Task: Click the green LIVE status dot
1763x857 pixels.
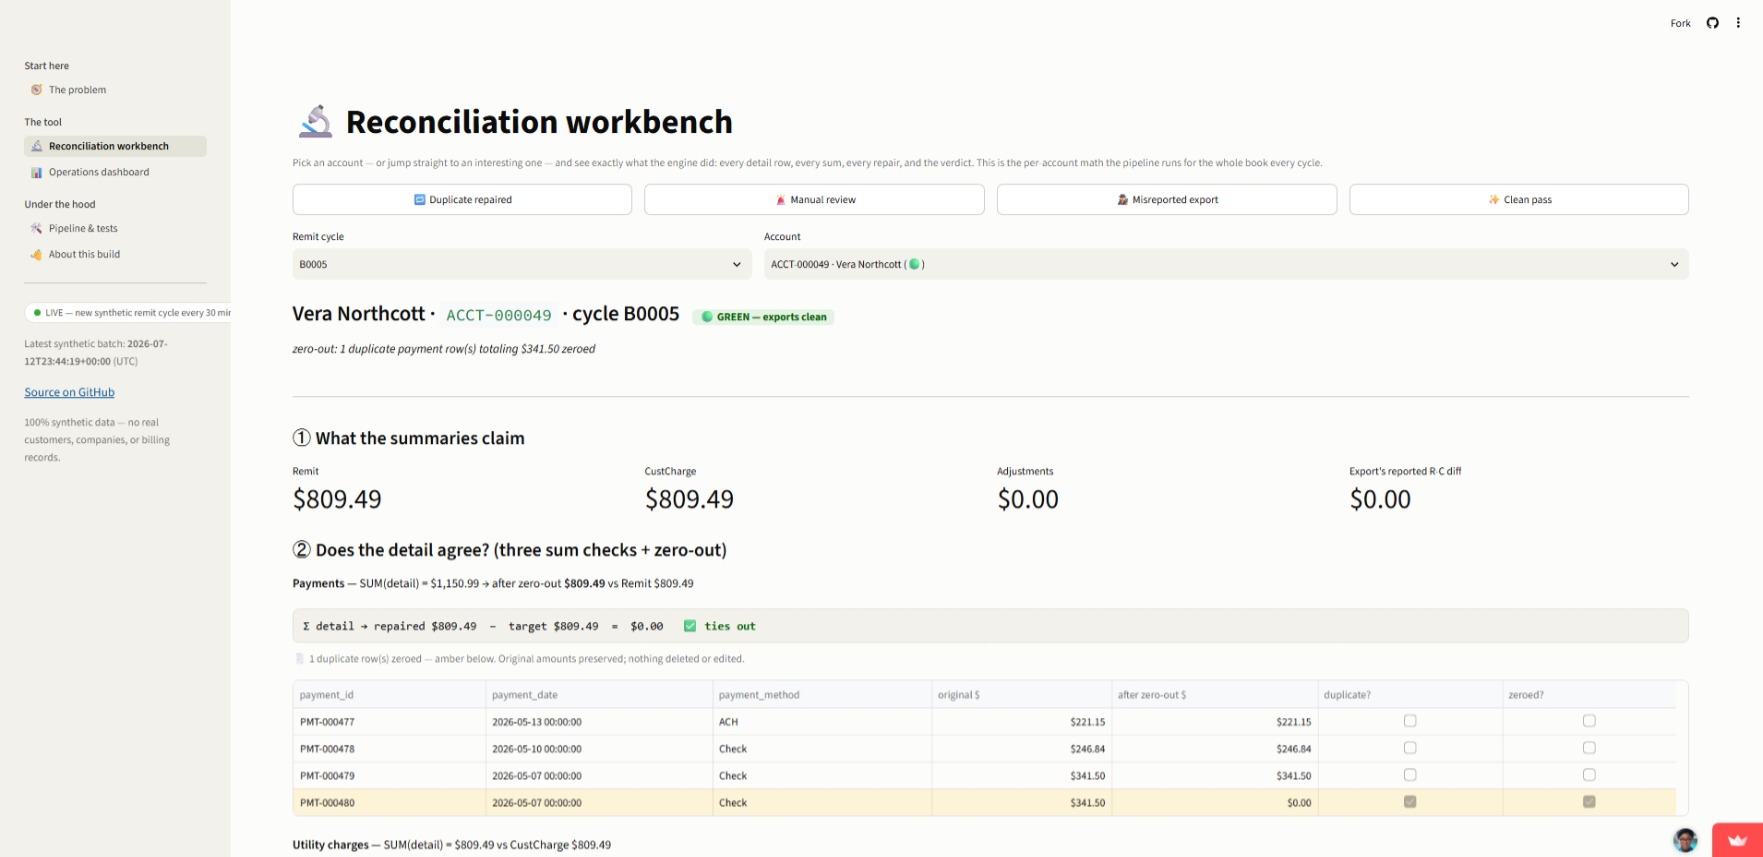Action: pos(37,313)
